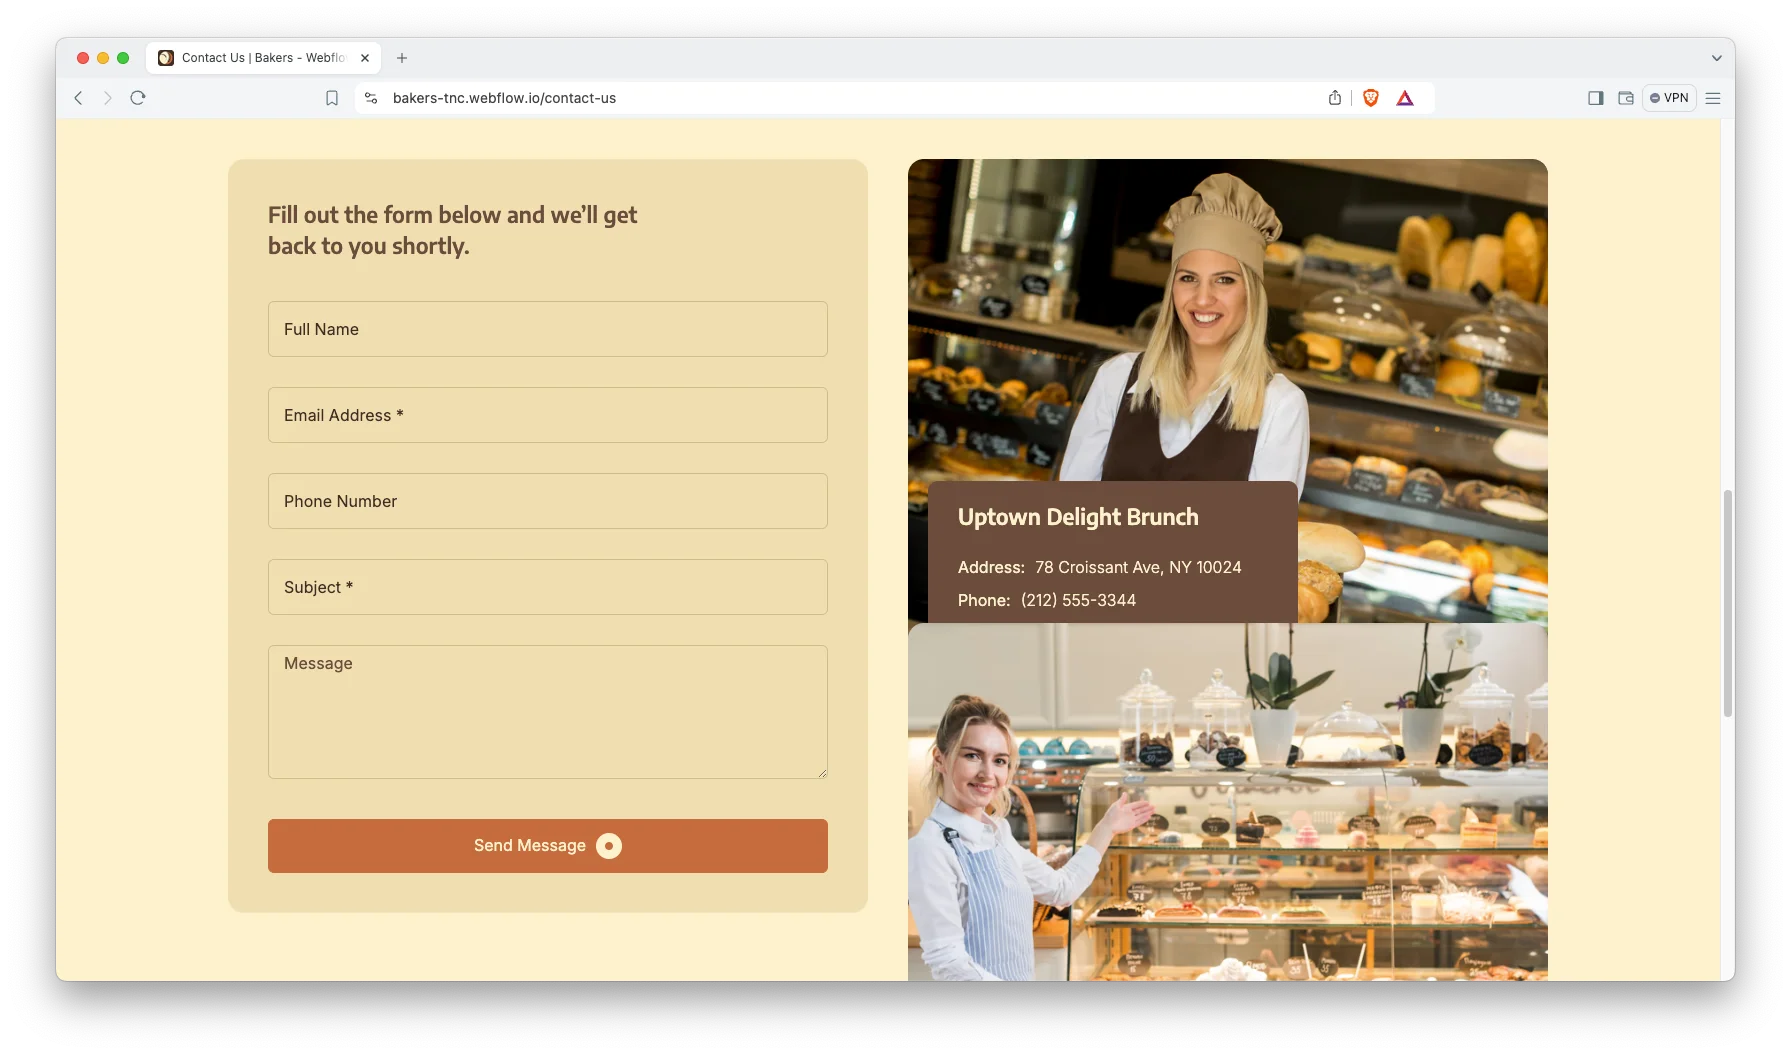Bookmark this page with bookmark icon
The image size is (1791, 1055).
coord(332,98)
